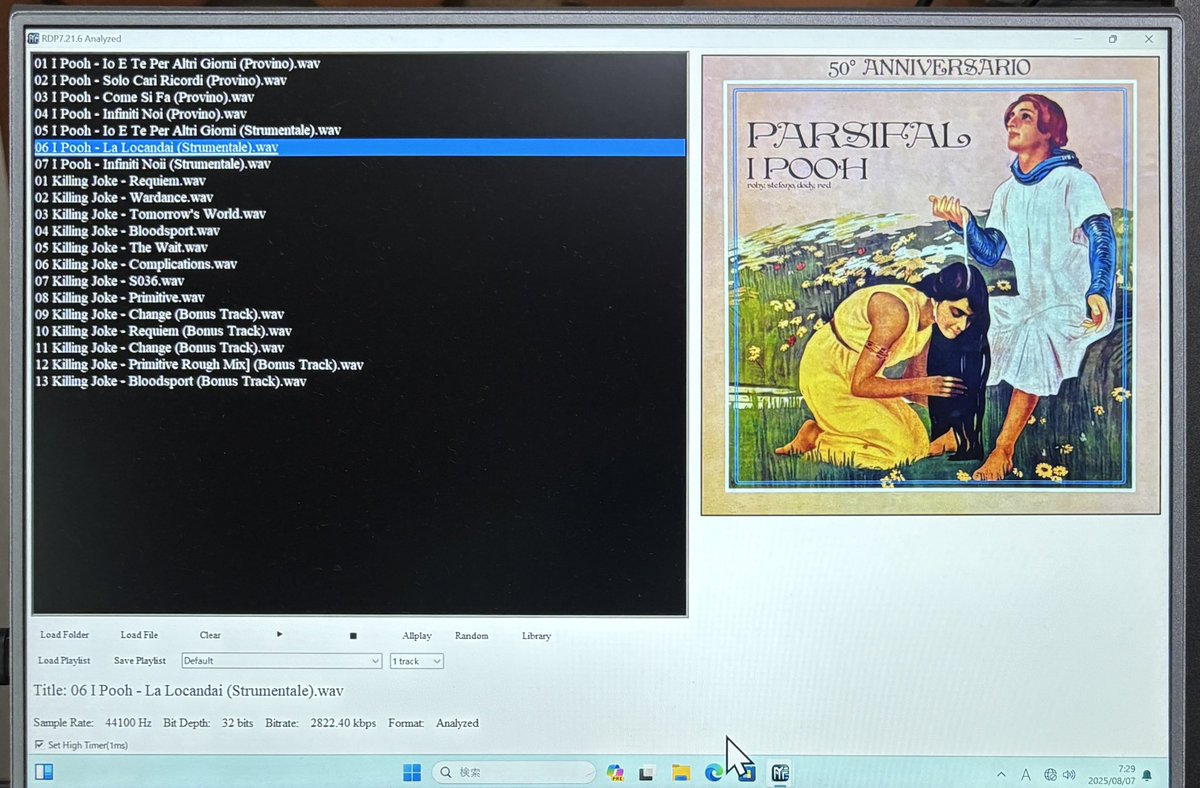Viewport: 1200px width, 788px height.
Task: Select highlighted '06 I Pooh - La Locandai (Strumentale).wav' row
Action: pos(359,147)
